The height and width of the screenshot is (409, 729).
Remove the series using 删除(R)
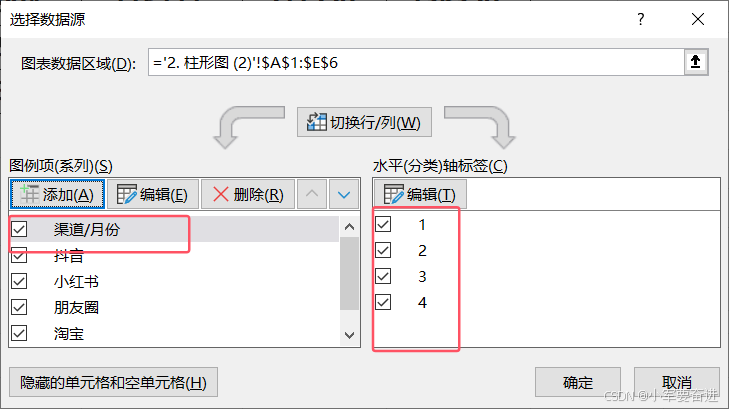tap(248, 194)
